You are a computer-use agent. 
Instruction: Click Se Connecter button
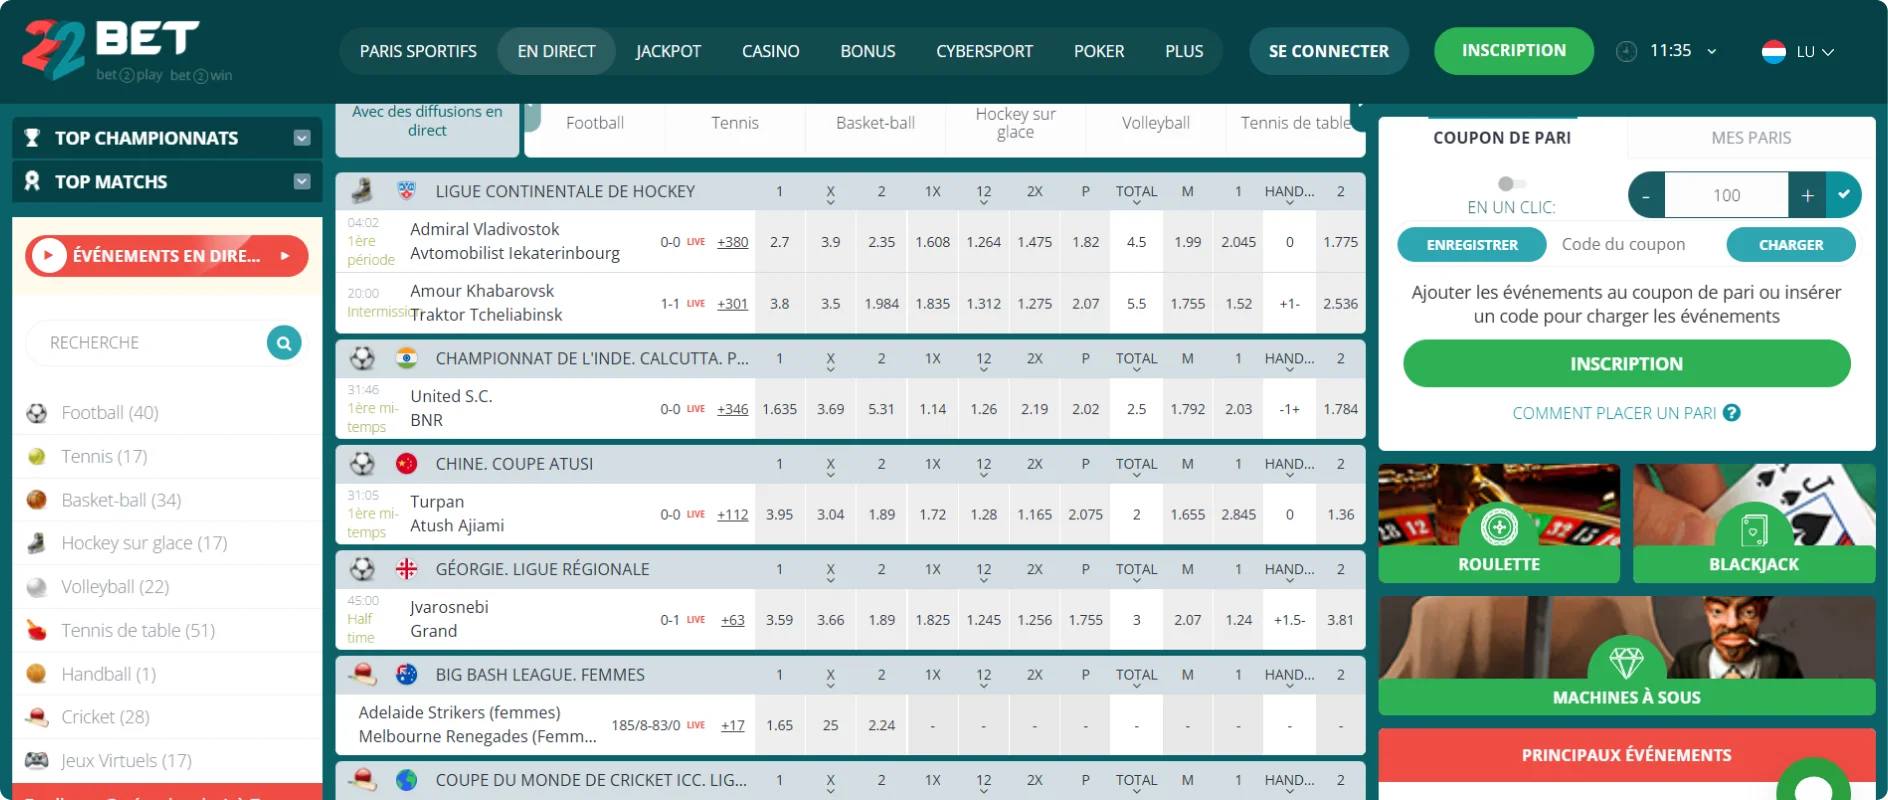[x=1329, y=51]
